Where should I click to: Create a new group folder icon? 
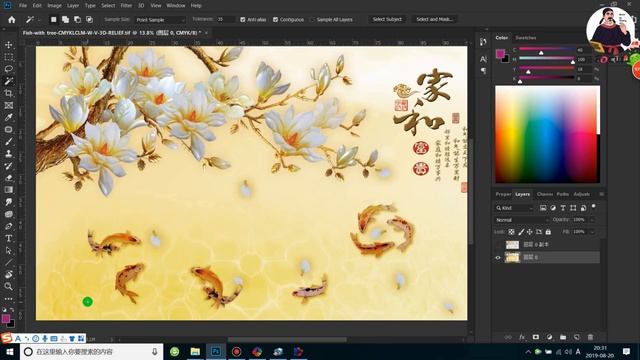click(563, 337)
